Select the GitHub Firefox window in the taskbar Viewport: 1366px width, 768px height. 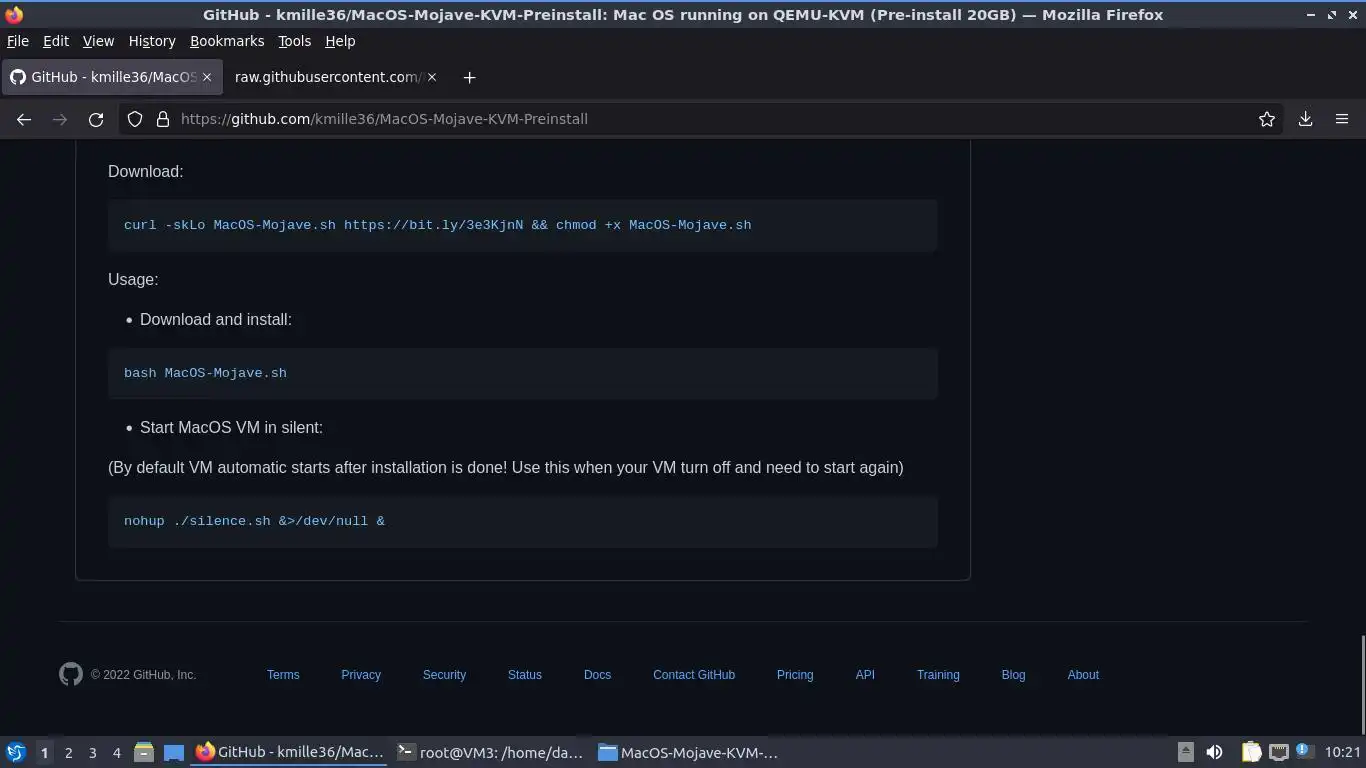290,752
